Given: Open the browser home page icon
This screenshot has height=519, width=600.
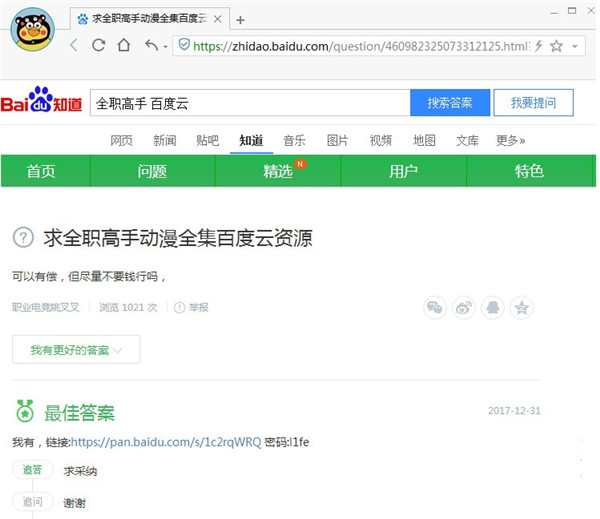Looking at the screenshot, I should click(x=124, y=45).
